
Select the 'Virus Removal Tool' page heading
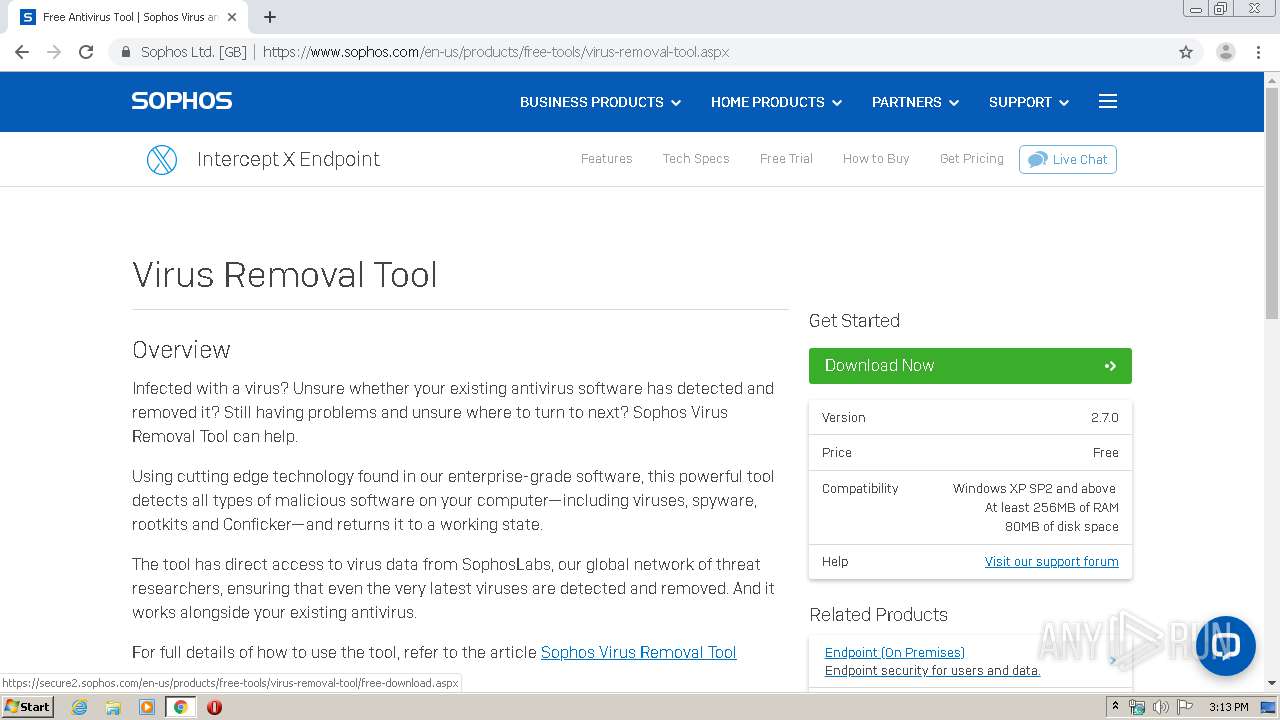tap(285, 275)
